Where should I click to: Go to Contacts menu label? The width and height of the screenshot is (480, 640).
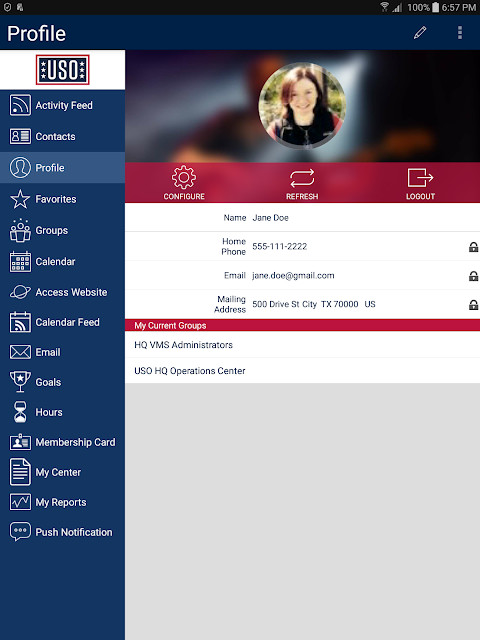(x=56, y=136)
